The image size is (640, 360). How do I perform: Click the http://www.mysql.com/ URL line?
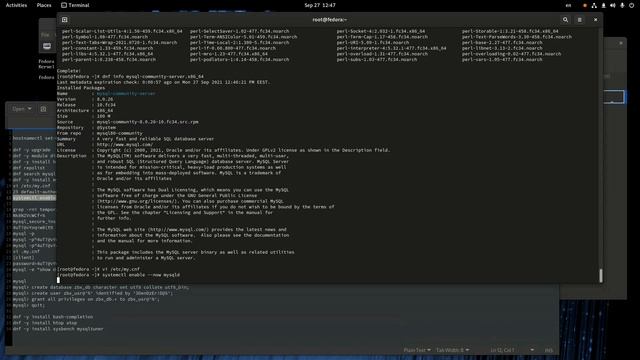click(125, 144)
